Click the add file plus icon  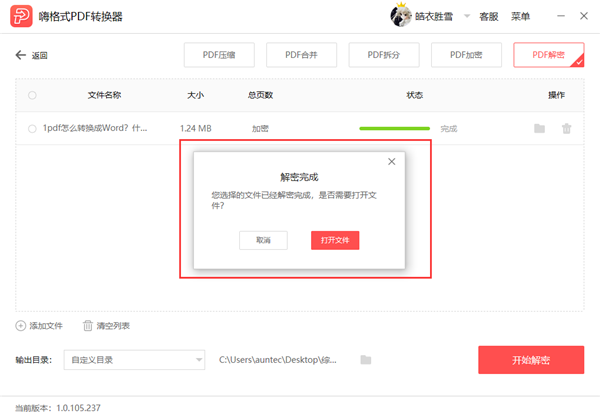(21, 326)
